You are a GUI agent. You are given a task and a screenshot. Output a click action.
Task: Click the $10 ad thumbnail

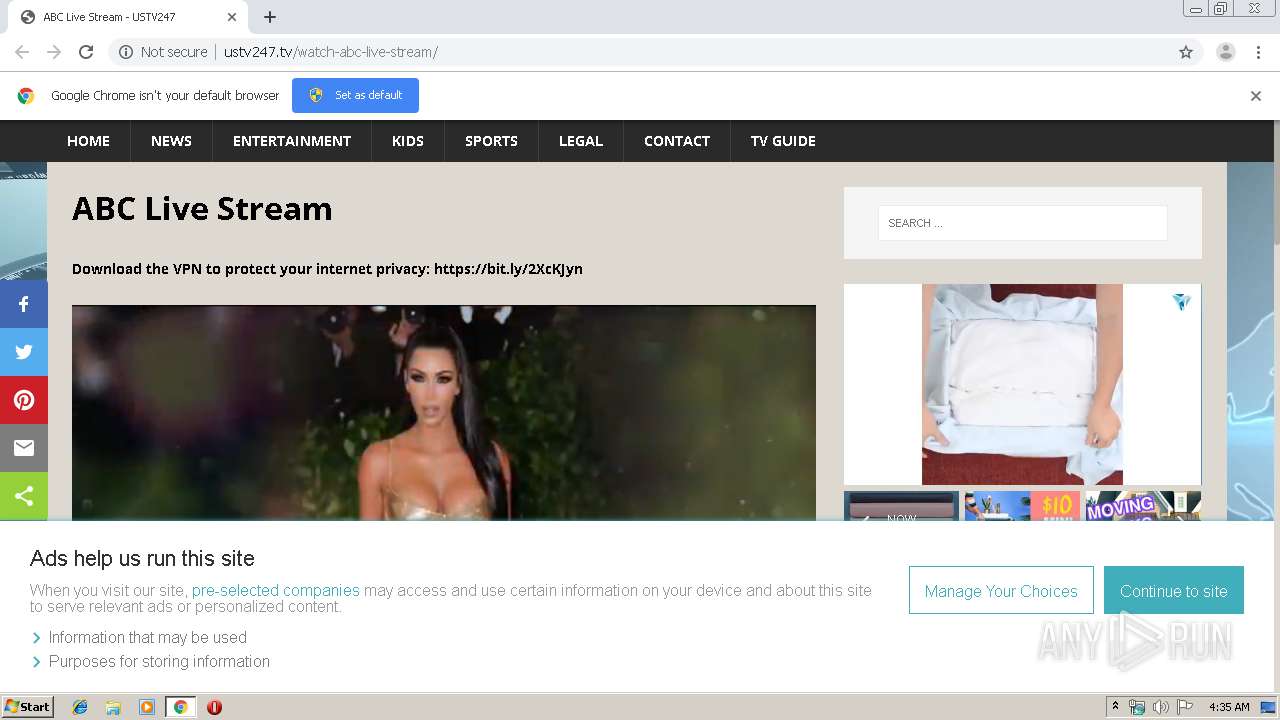tap(1022, 506)
